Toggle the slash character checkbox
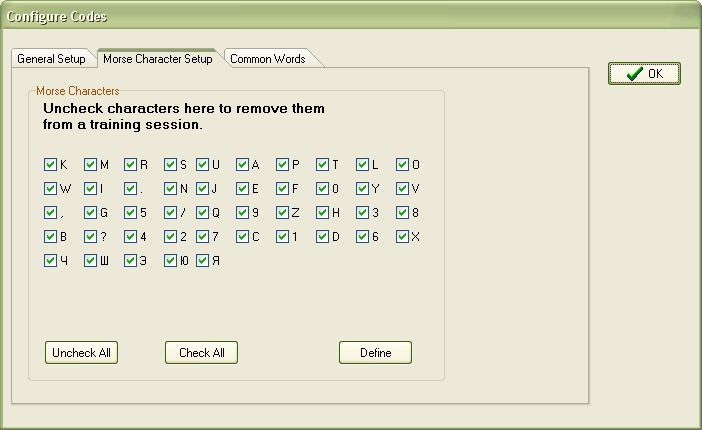Screen dimensions: 702x430 pos(171,212)
